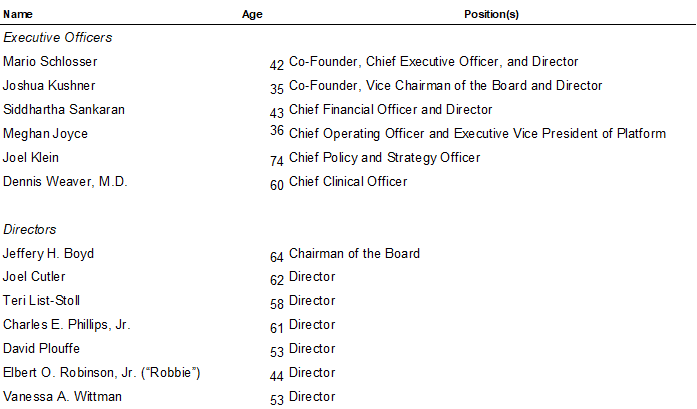697x409 pixels.
Task: Click the Teri List-Stoll row name
Action: click(41, 301)
